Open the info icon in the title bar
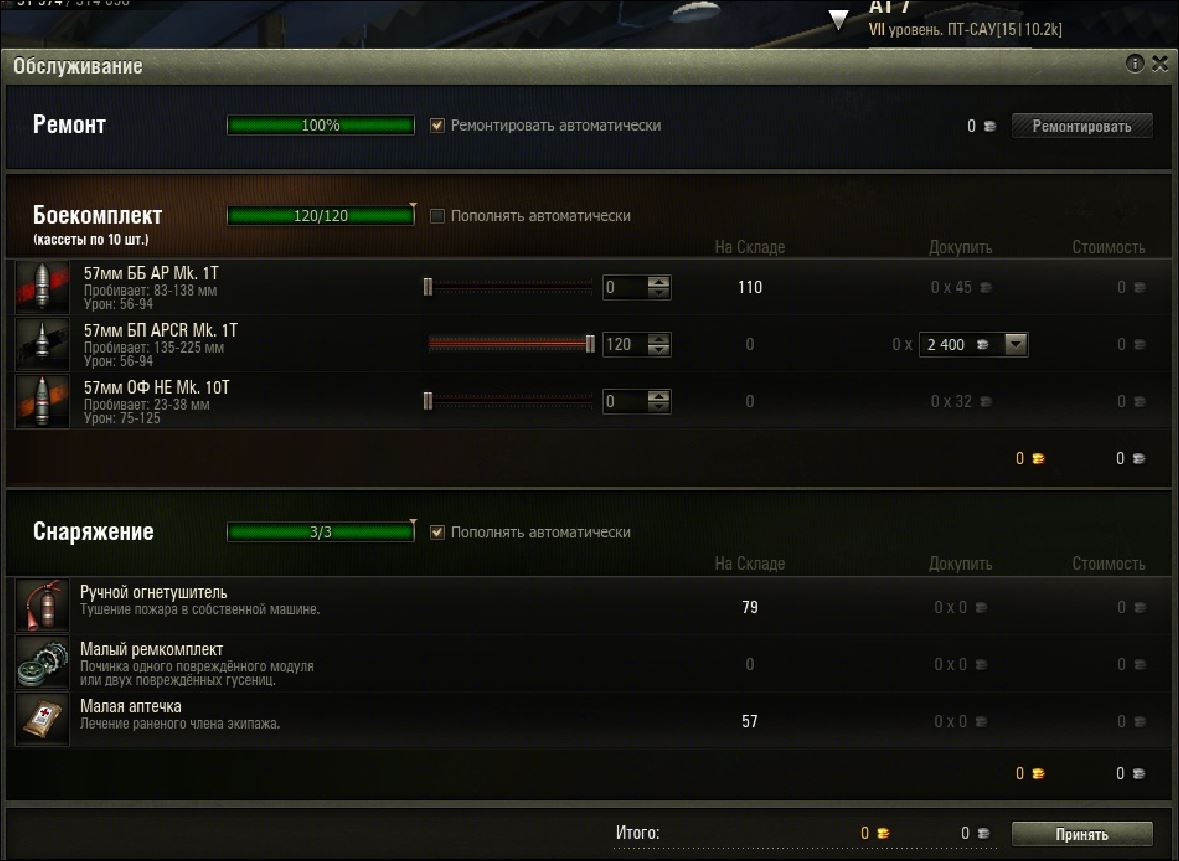The height and width of the screenshot is (861, 1179). point(1135,63)
